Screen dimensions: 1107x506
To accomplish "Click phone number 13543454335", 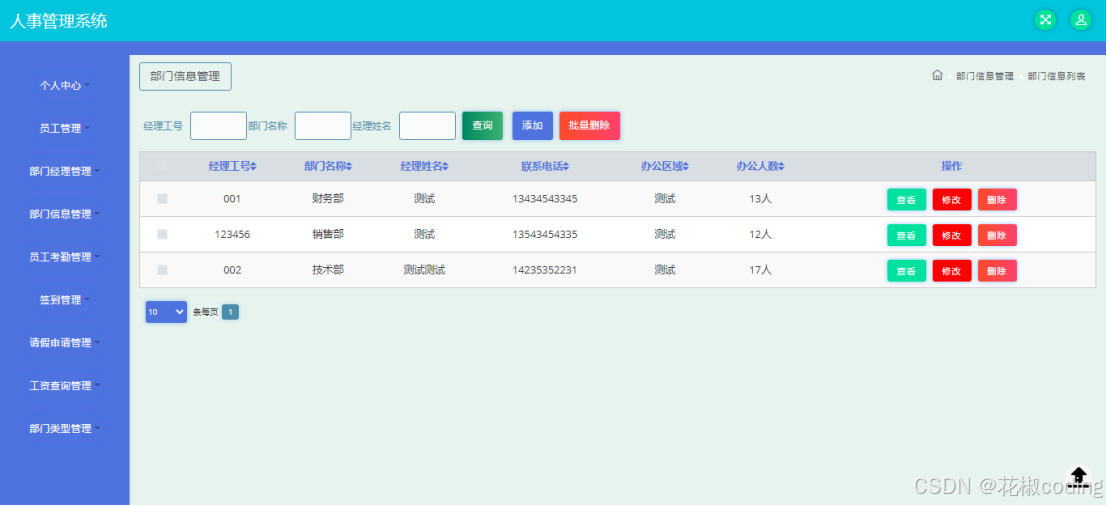I will (x=545, y=234).
